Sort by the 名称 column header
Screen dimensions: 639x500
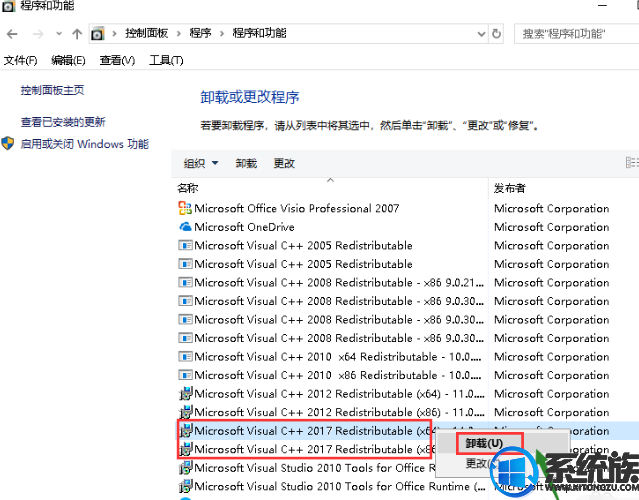pos(188,188)
